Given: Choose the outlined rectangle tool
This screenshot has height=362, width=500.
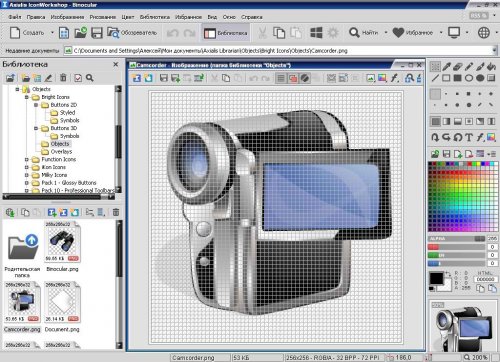Looking at the screenshot, I should pyautogui.click(x=446, y=78).
